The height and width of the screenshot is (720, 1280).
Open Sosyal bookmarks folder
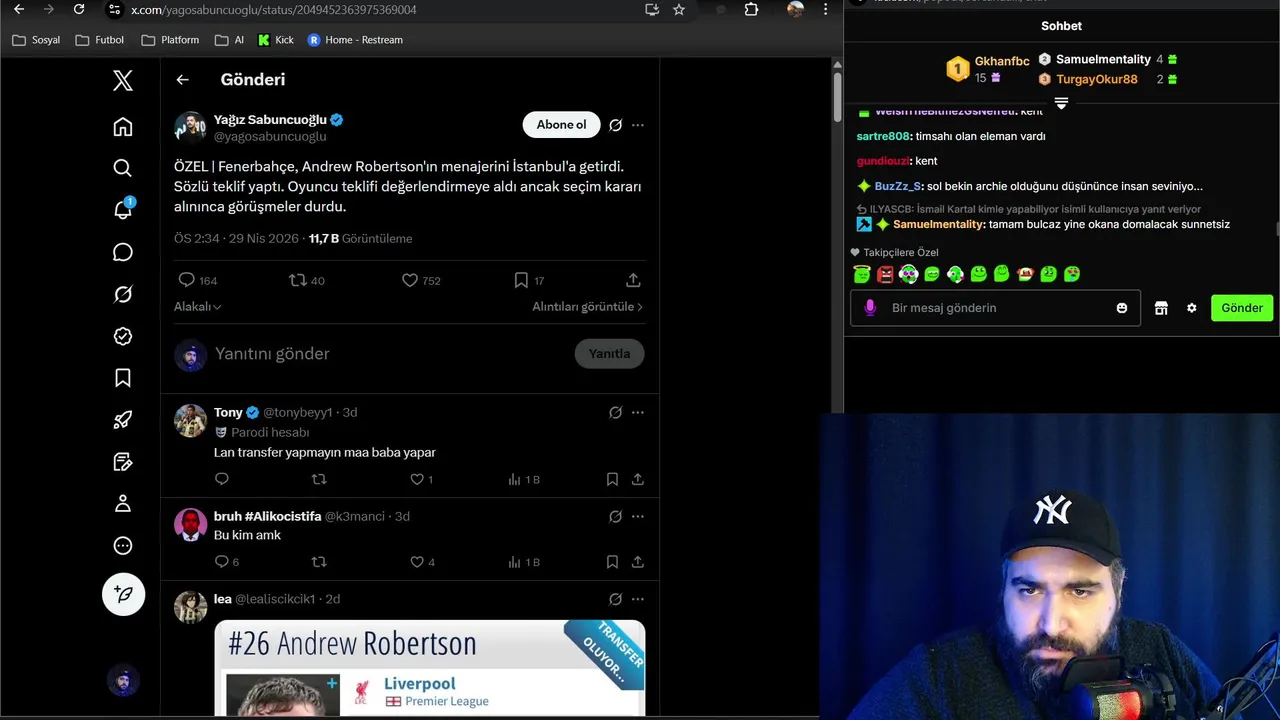36,40
